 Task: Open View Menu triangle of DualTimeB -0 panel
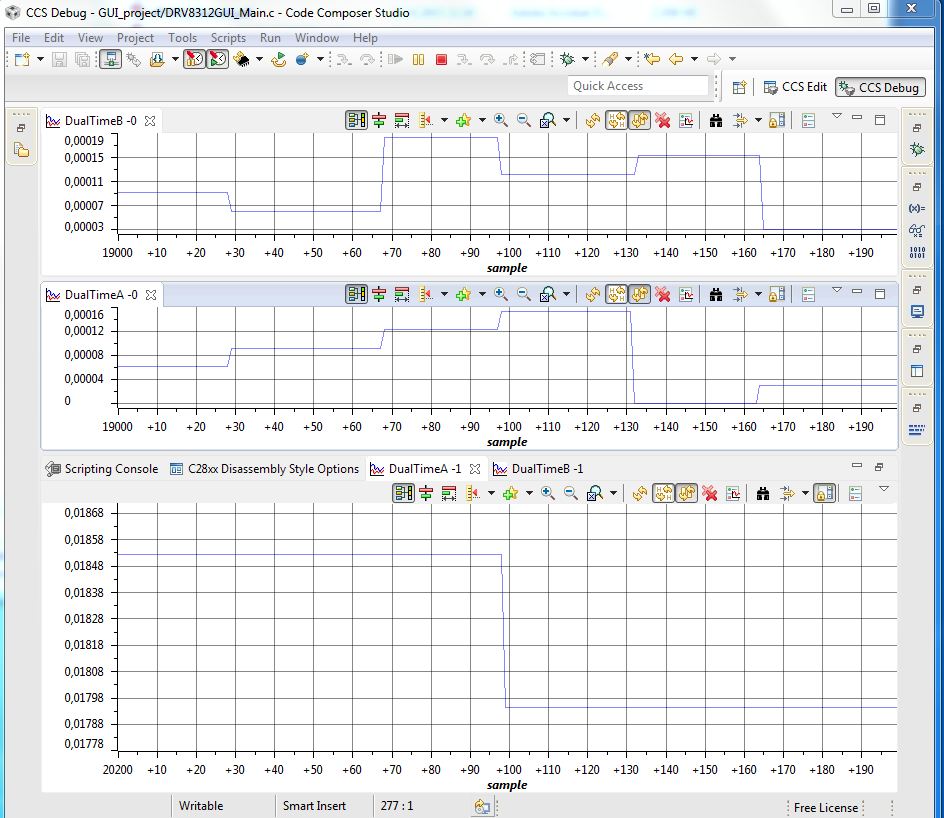pyautogui.click(x=836, y=116)
